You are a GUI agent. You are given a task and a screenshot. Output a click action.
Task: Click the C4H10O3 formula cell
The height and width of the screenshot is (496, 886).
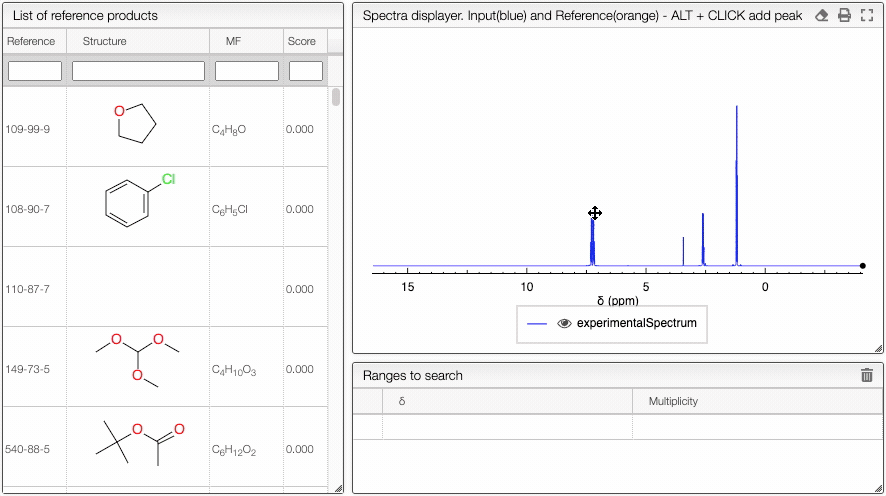tap(234, 370)
